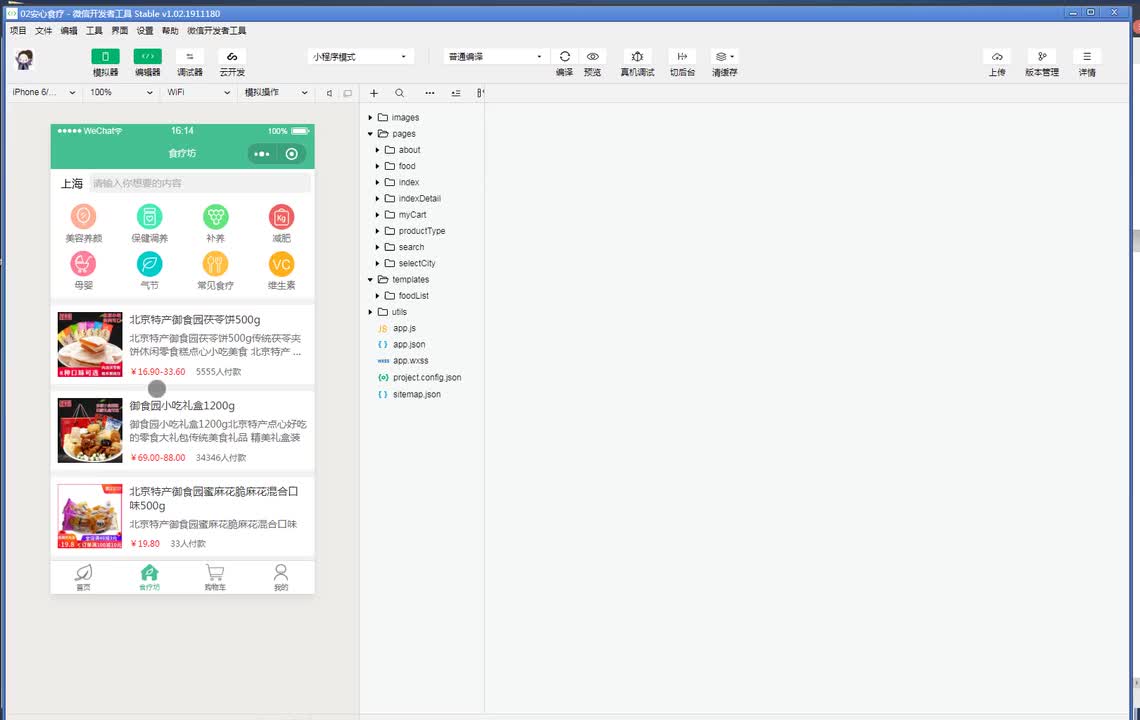Screen dimensions: 1140x720
Task: Open the mini program mode dropdown
Action: [x=361, y=57]
